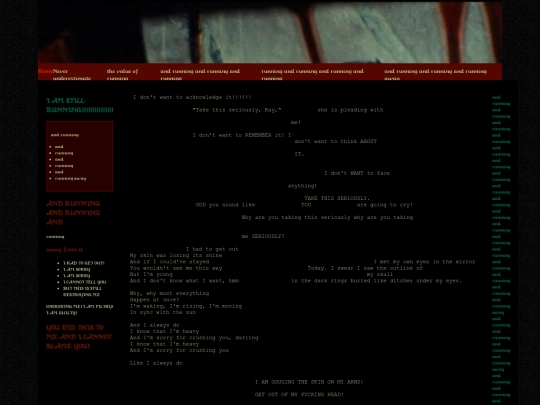Click lyric 'And I'm sorry for crushing you, darling'
Image resolution: width=540 pixels, height=405 pixels.
[194, 338]
